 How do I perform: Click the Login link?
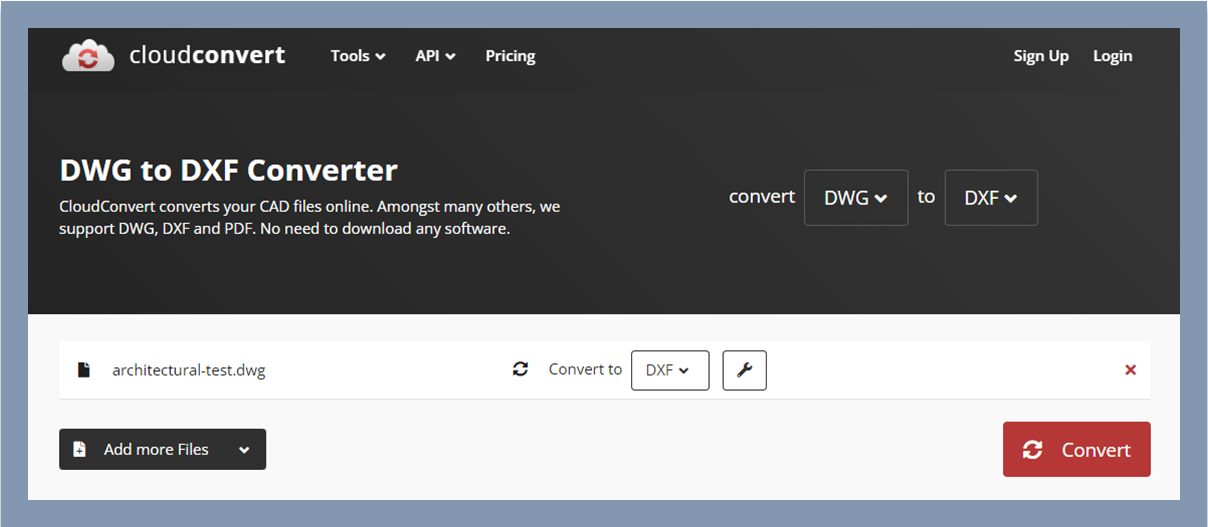1112,56
